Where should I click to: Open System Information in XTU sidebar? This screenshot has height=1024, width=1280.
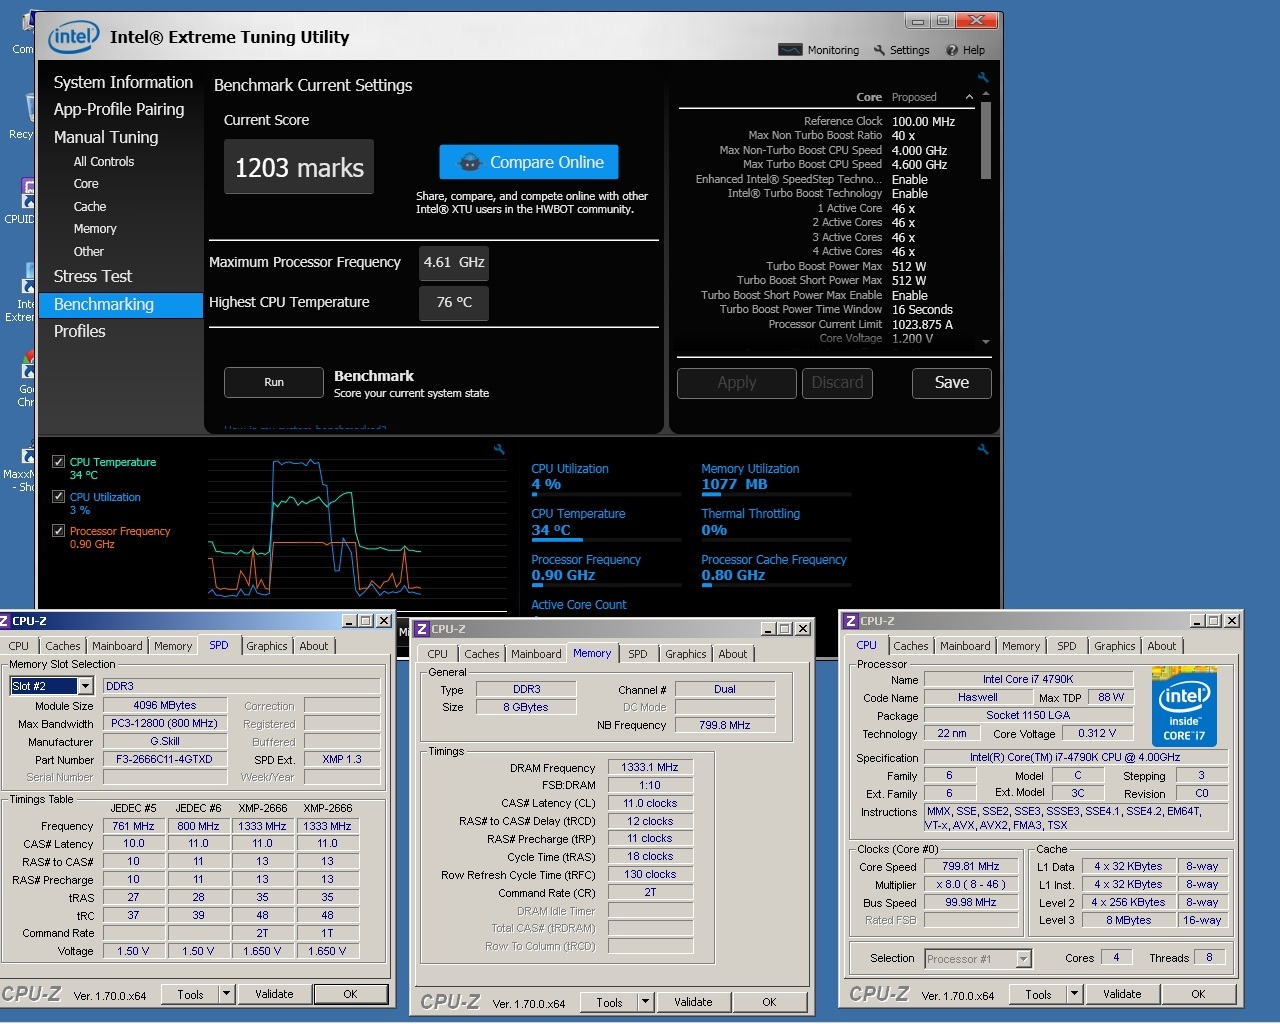coord(123,82)
